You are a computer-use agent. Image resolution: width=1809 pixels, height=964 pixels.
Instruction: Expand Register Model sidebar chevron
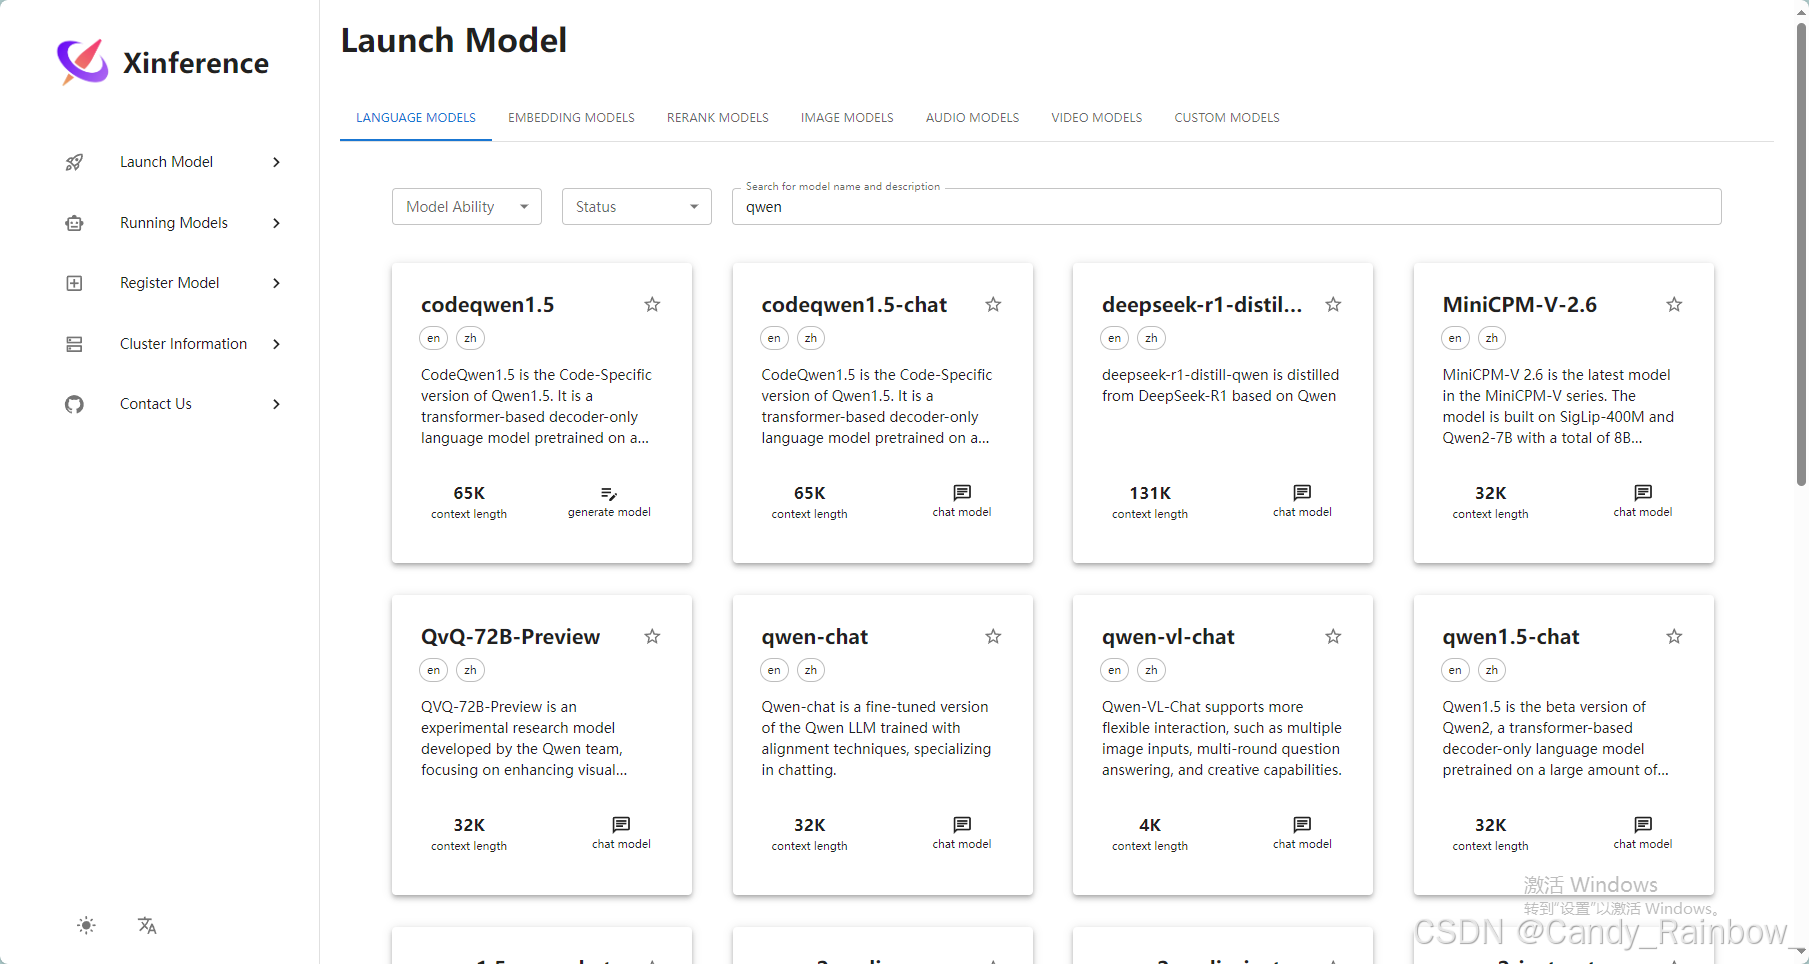pos(277,283)
